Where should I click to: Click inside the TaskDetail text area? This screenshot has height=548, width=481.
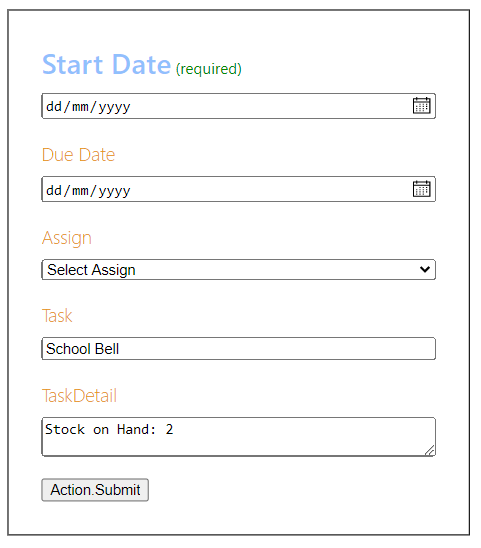(x=238, y=437)
